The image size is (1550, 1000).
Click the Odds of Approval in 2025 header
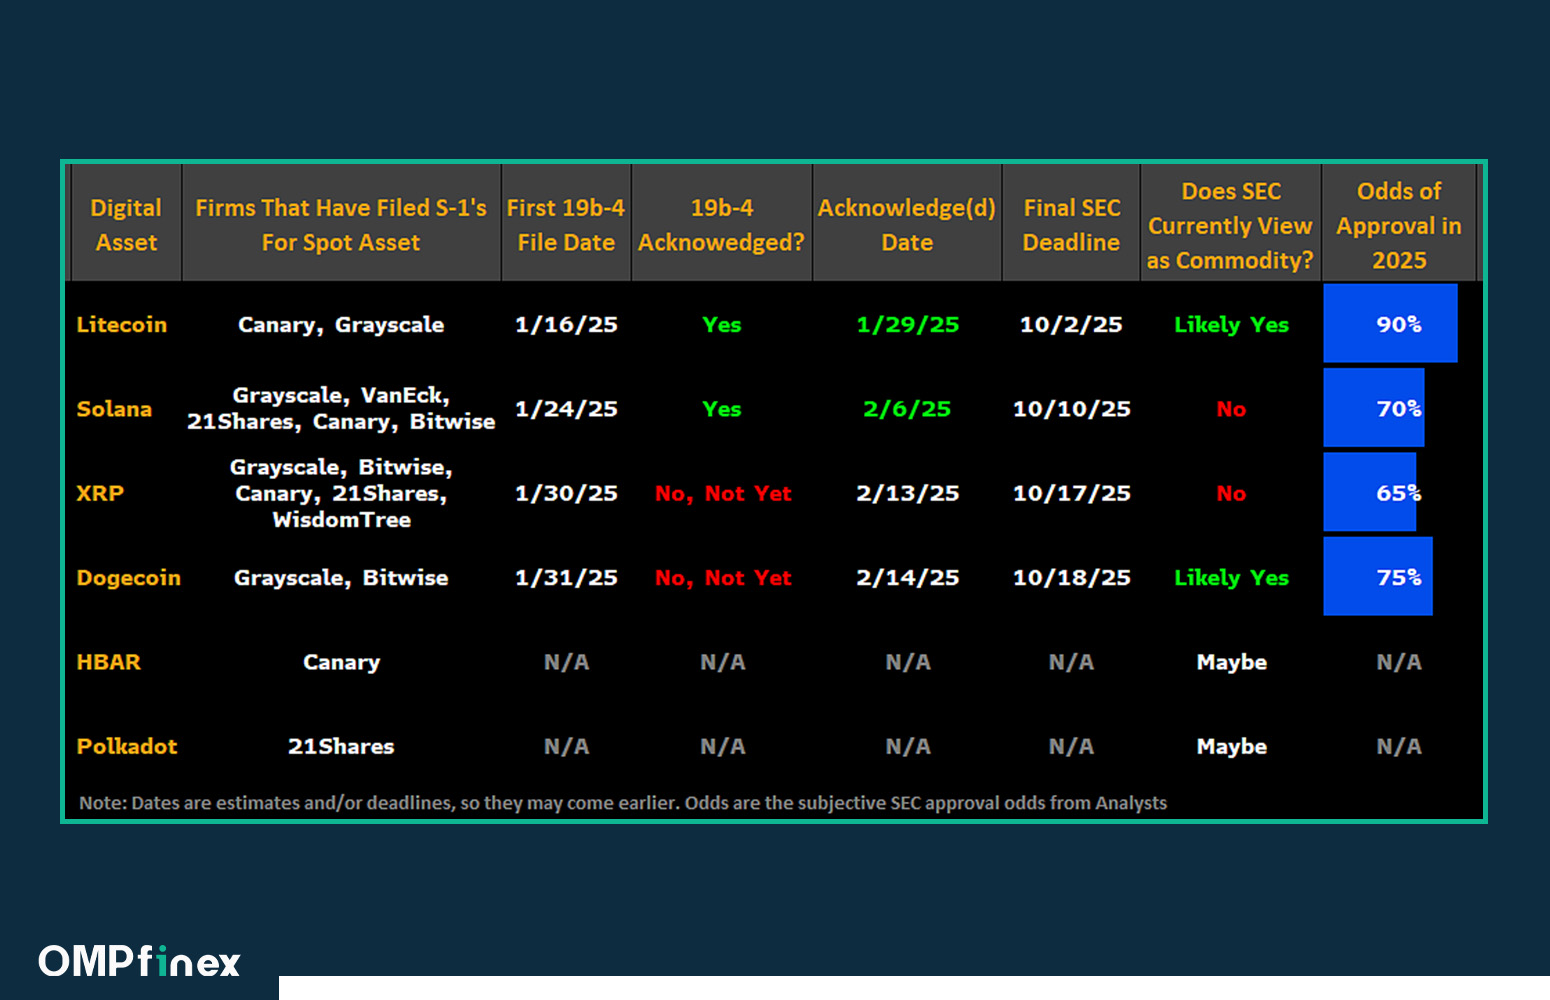(x=1399, y=225)
